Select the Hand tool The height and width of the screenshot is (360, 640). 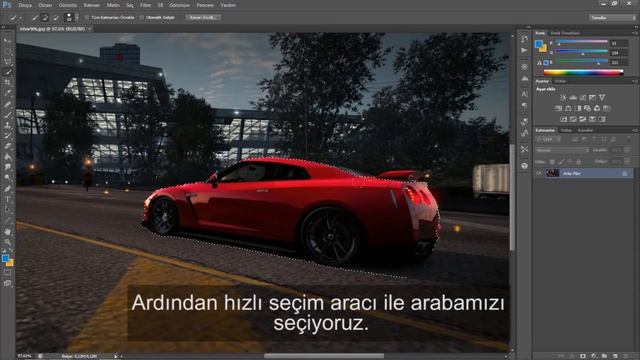click(7, 232)
